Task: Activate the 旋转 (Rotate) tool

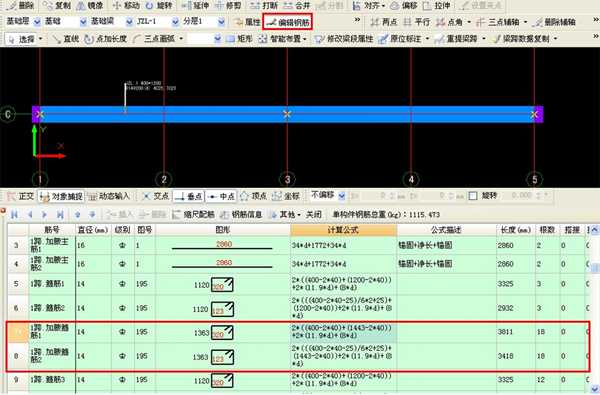Action: [x=159, y=5]
